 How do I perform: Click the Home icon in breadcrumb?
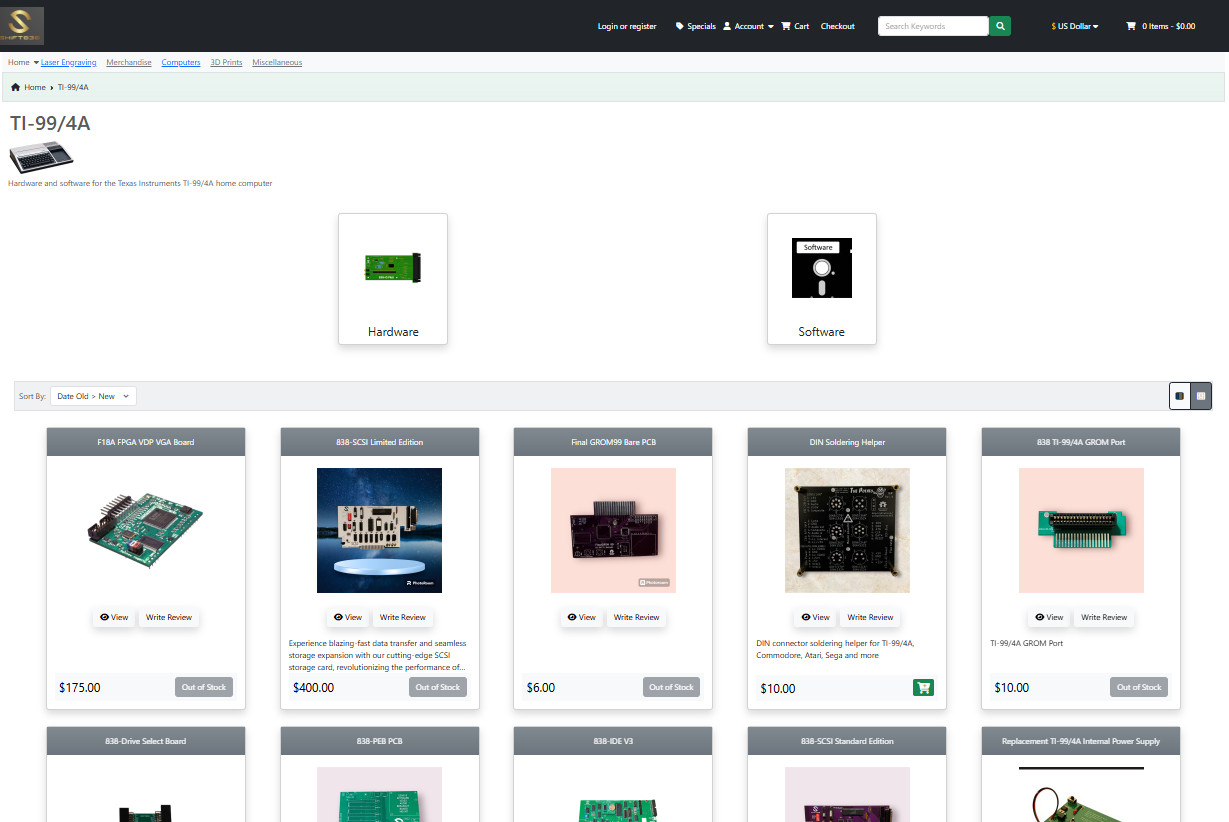click(x=16, y=87)
